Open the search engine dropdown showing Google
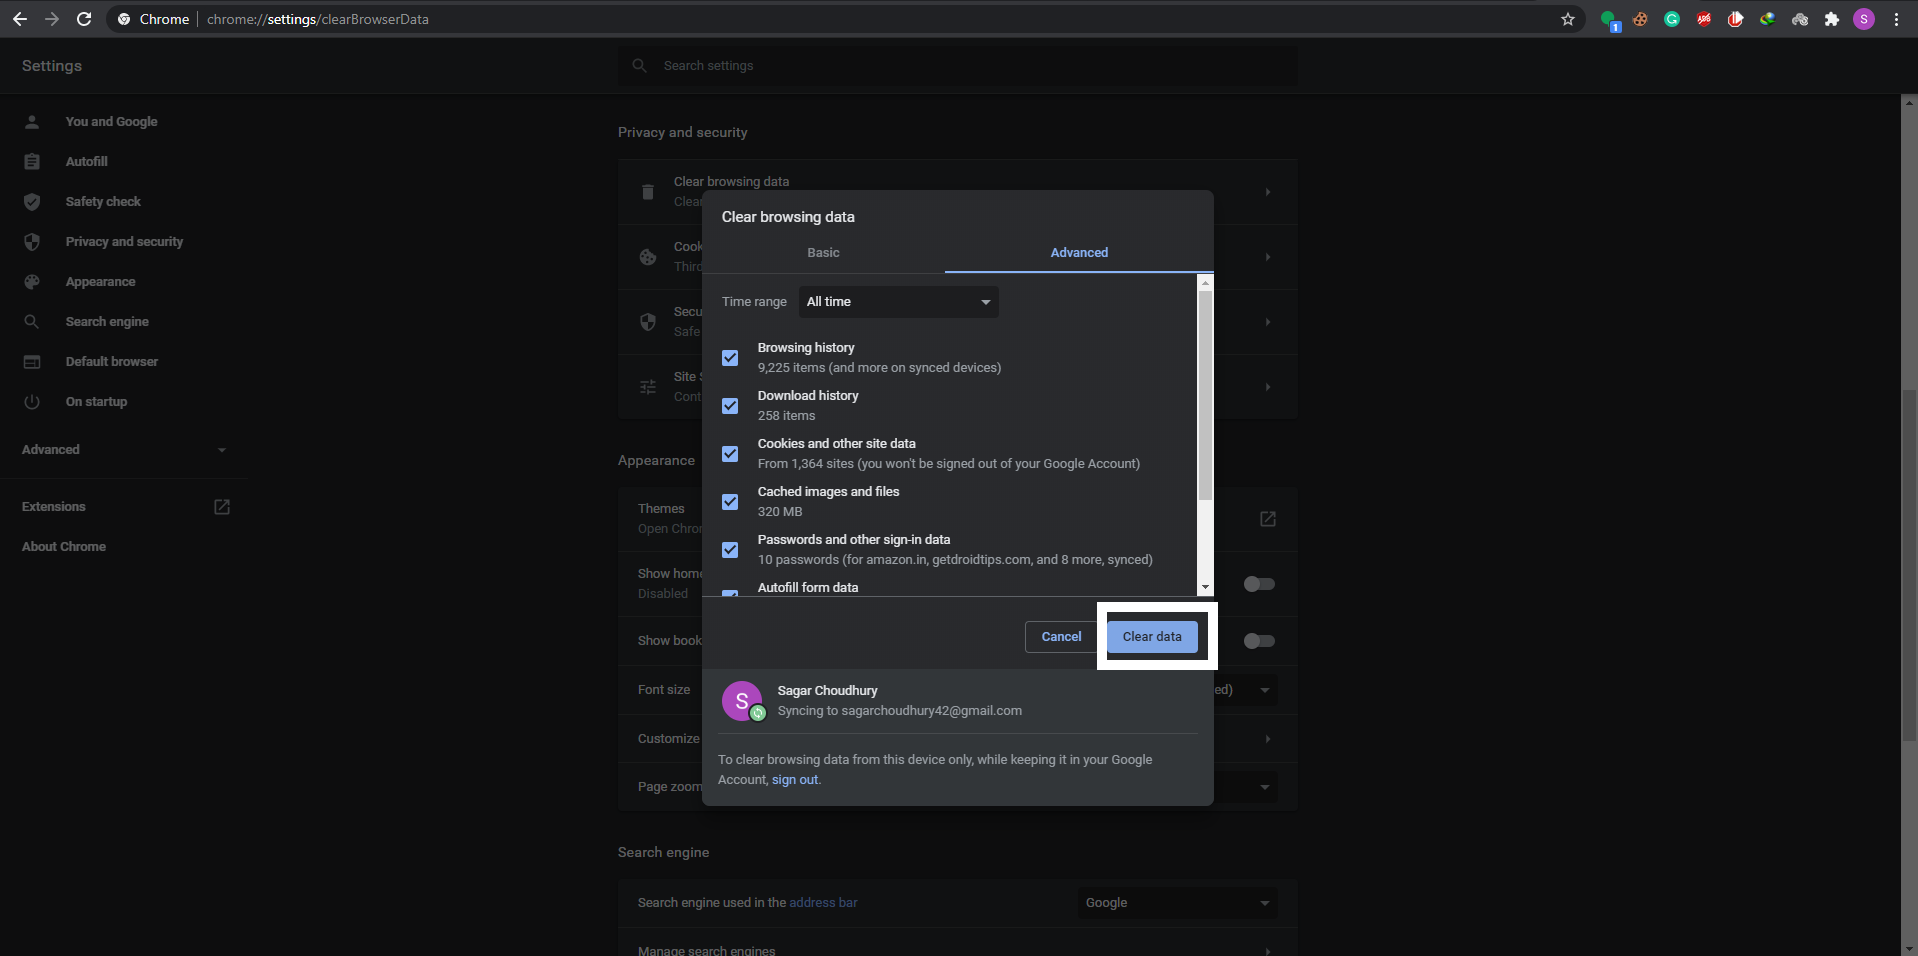Screen dimensions: 1918x956 coord(1176,902)
